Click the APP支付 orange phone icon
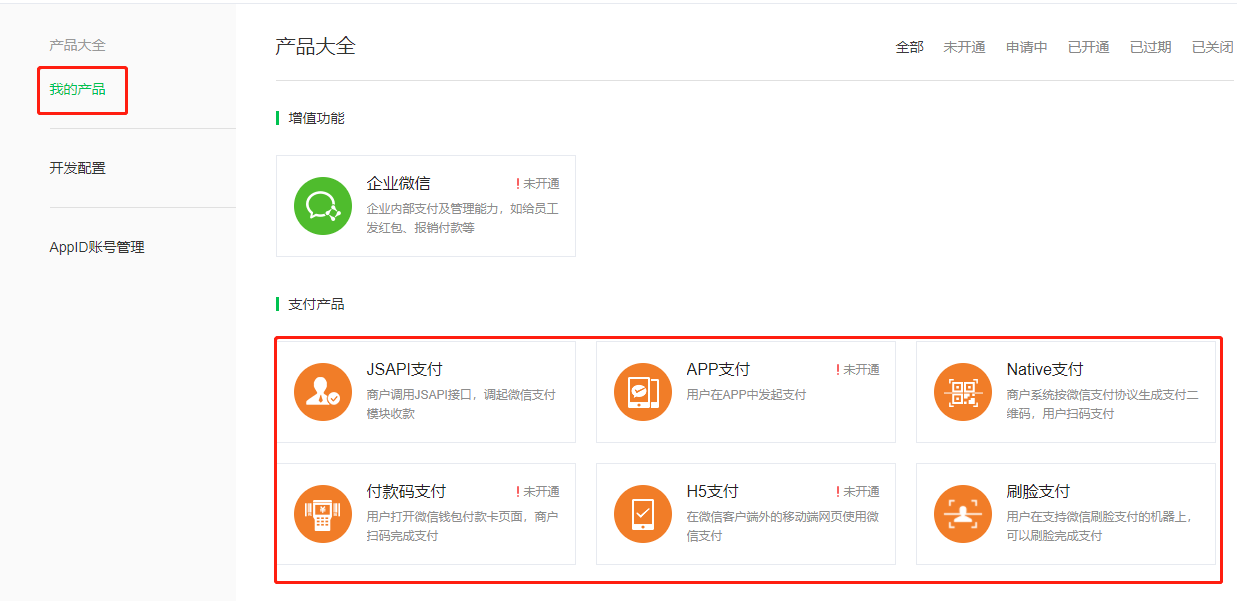1237x601 pixels. [x=643, y=391]
